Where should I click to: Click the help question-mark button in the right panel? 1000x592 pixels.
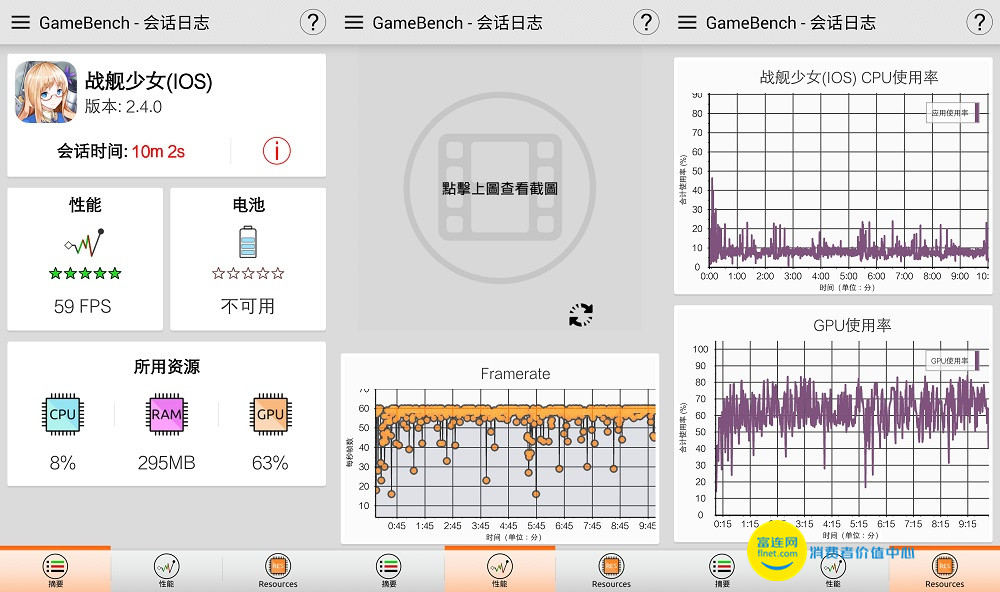[x=979, y=21]
